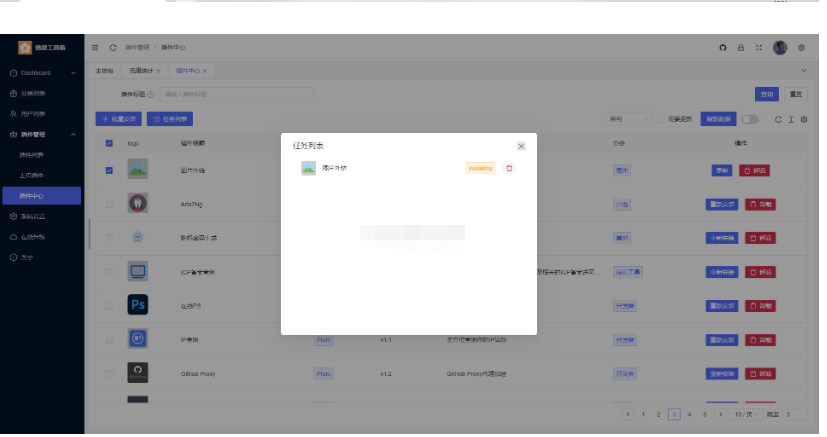Open the 10/页 page size dropdown

click(742, 413)
